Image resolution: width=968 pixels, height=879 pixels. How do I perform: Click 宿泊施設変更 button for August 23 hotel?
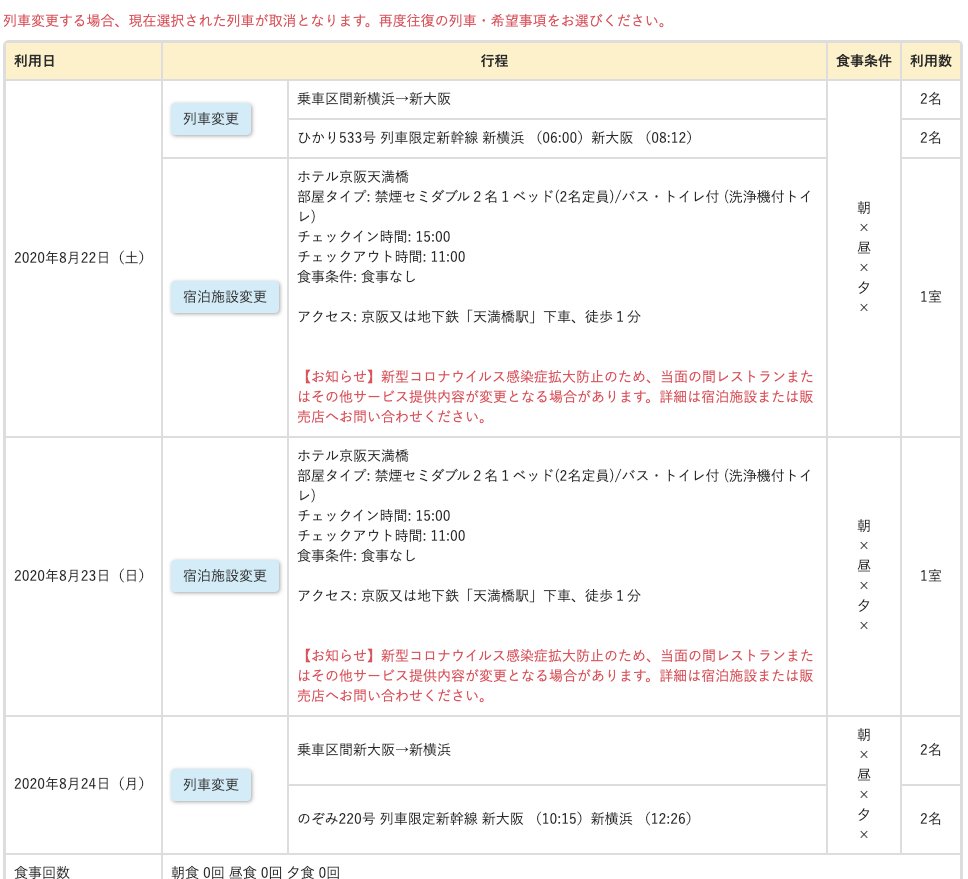225,576
